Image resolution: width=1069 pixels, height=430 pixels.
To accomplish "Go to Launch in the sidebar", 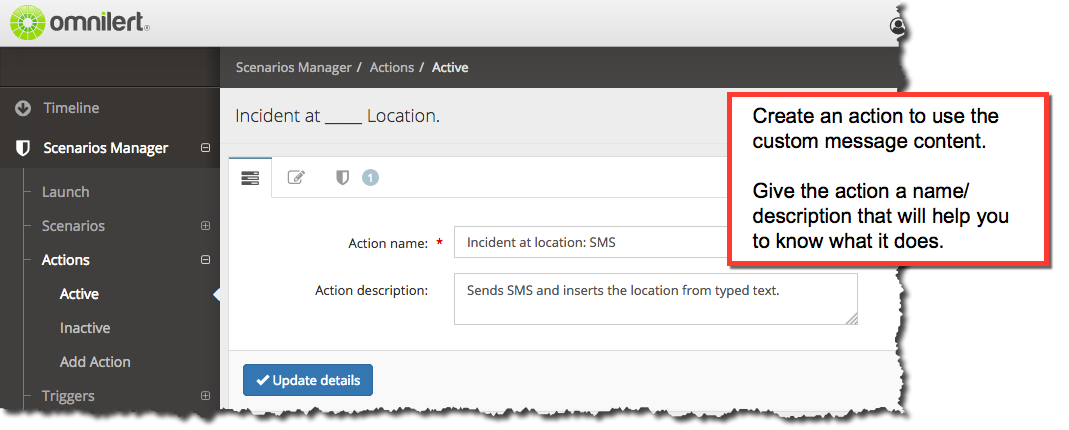I will pyautogui.click(x=65, y=192).
